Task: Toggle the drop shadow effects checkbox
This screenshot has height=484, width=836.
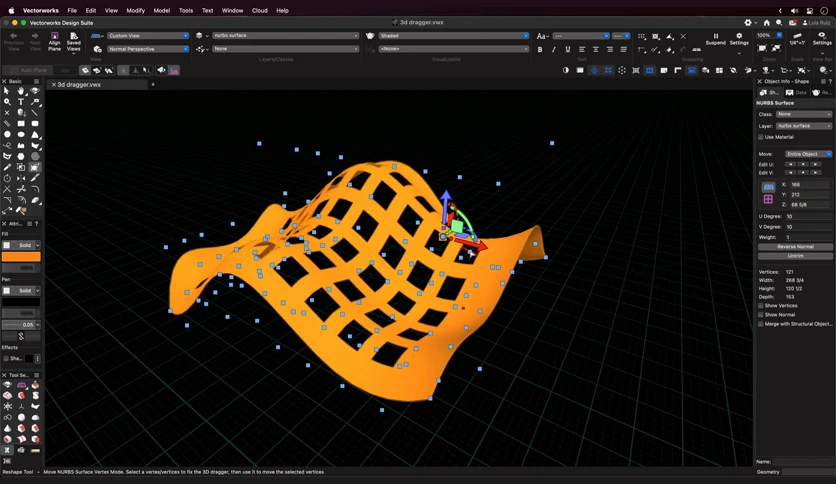Action: pos(6,359)
